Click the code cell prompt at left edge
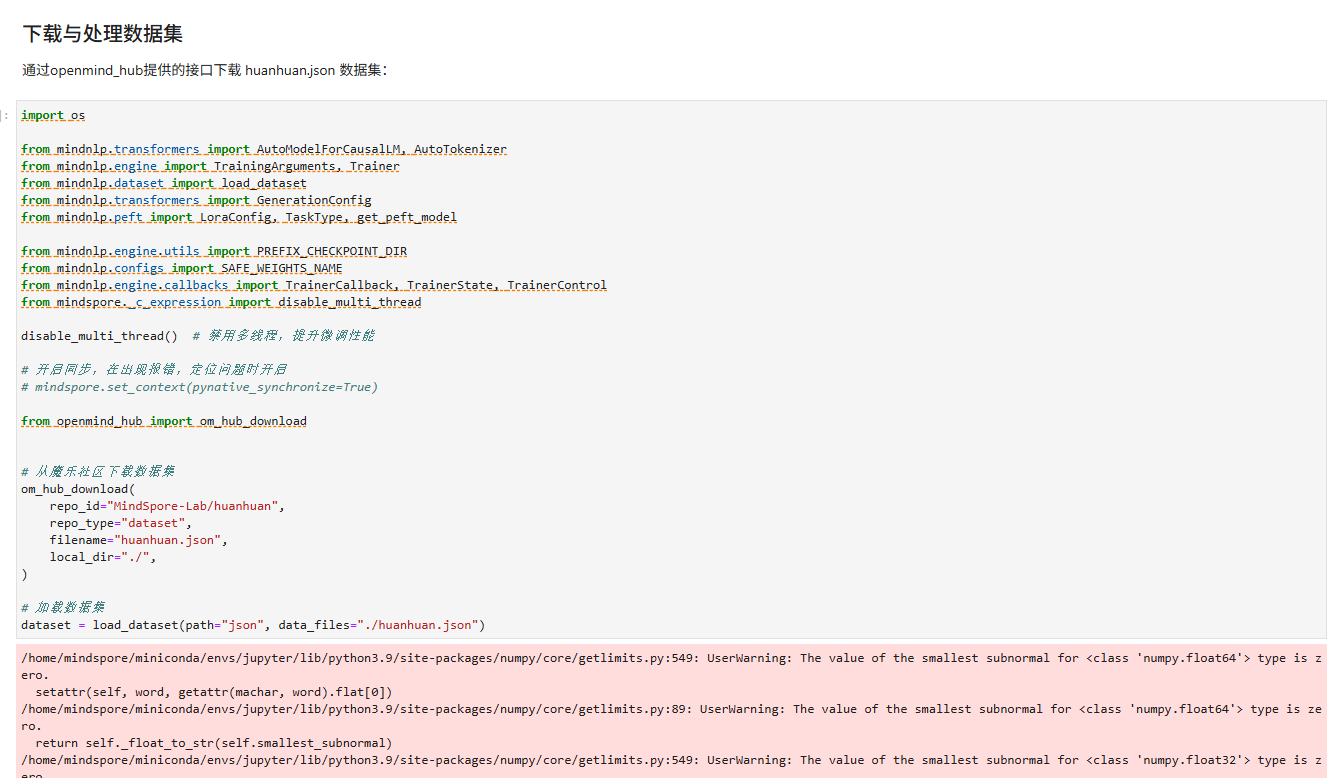Screen dimensions: 1342x778 [x=8, y=116]
